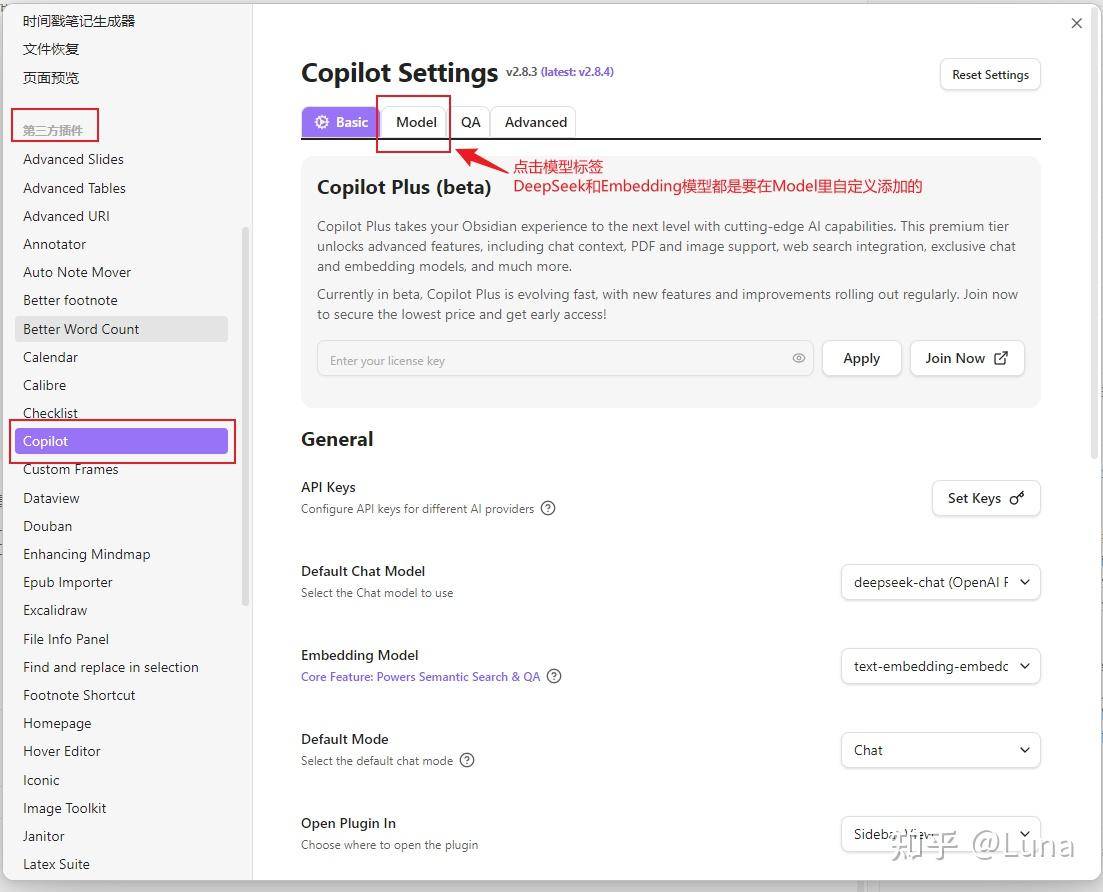This screenshot has height=892, width=1103.
Task: Open Default Mode help question icon
Action: point(467,760)
